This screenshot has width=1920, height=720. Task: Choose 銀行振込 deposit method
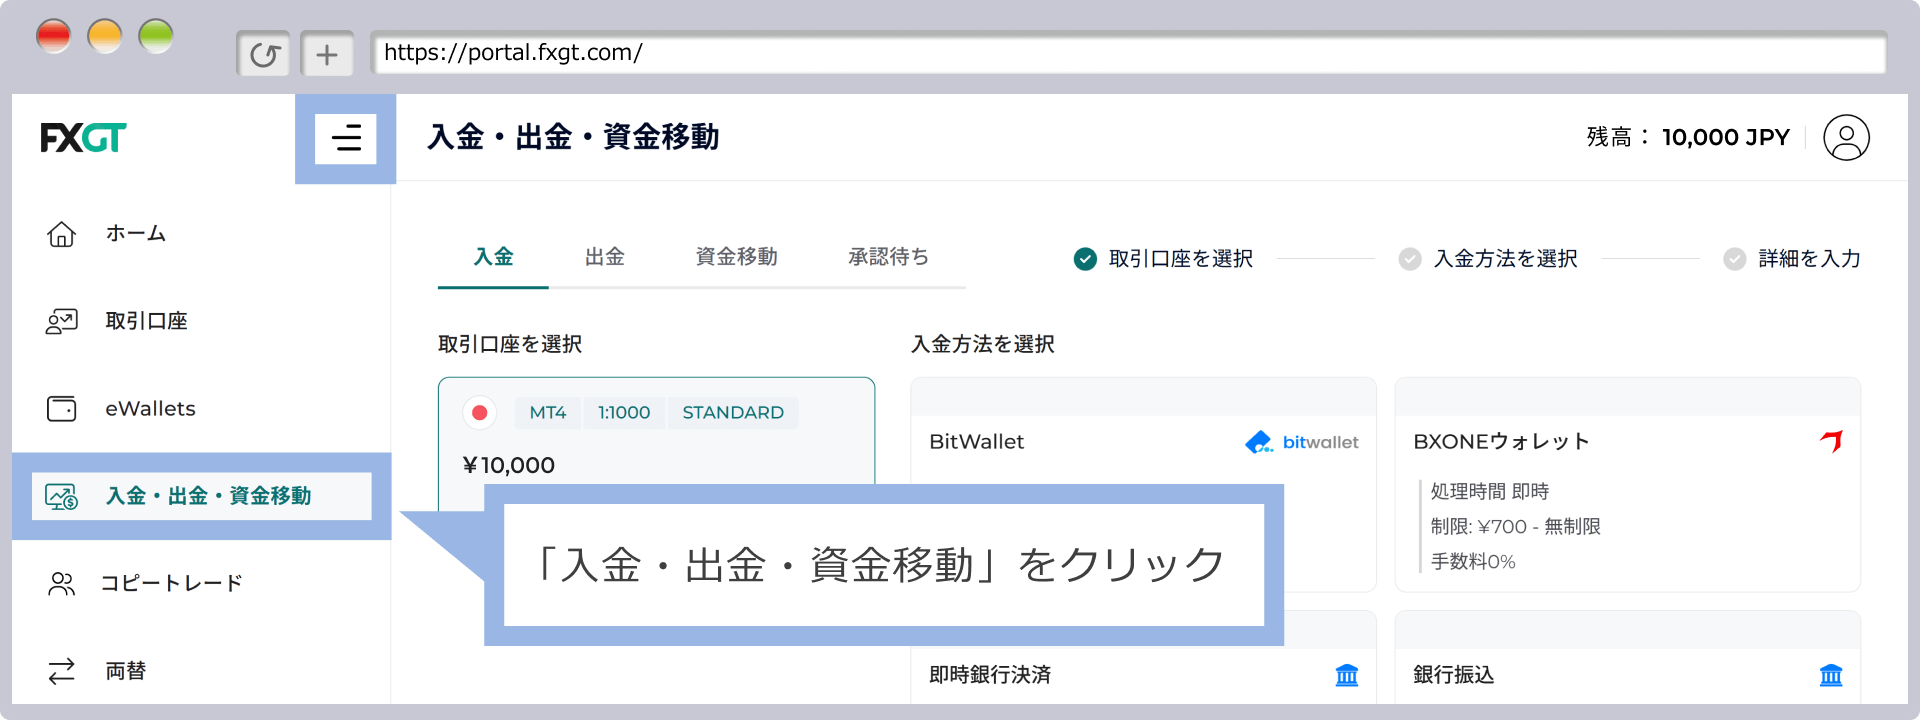click(1627, 657)
